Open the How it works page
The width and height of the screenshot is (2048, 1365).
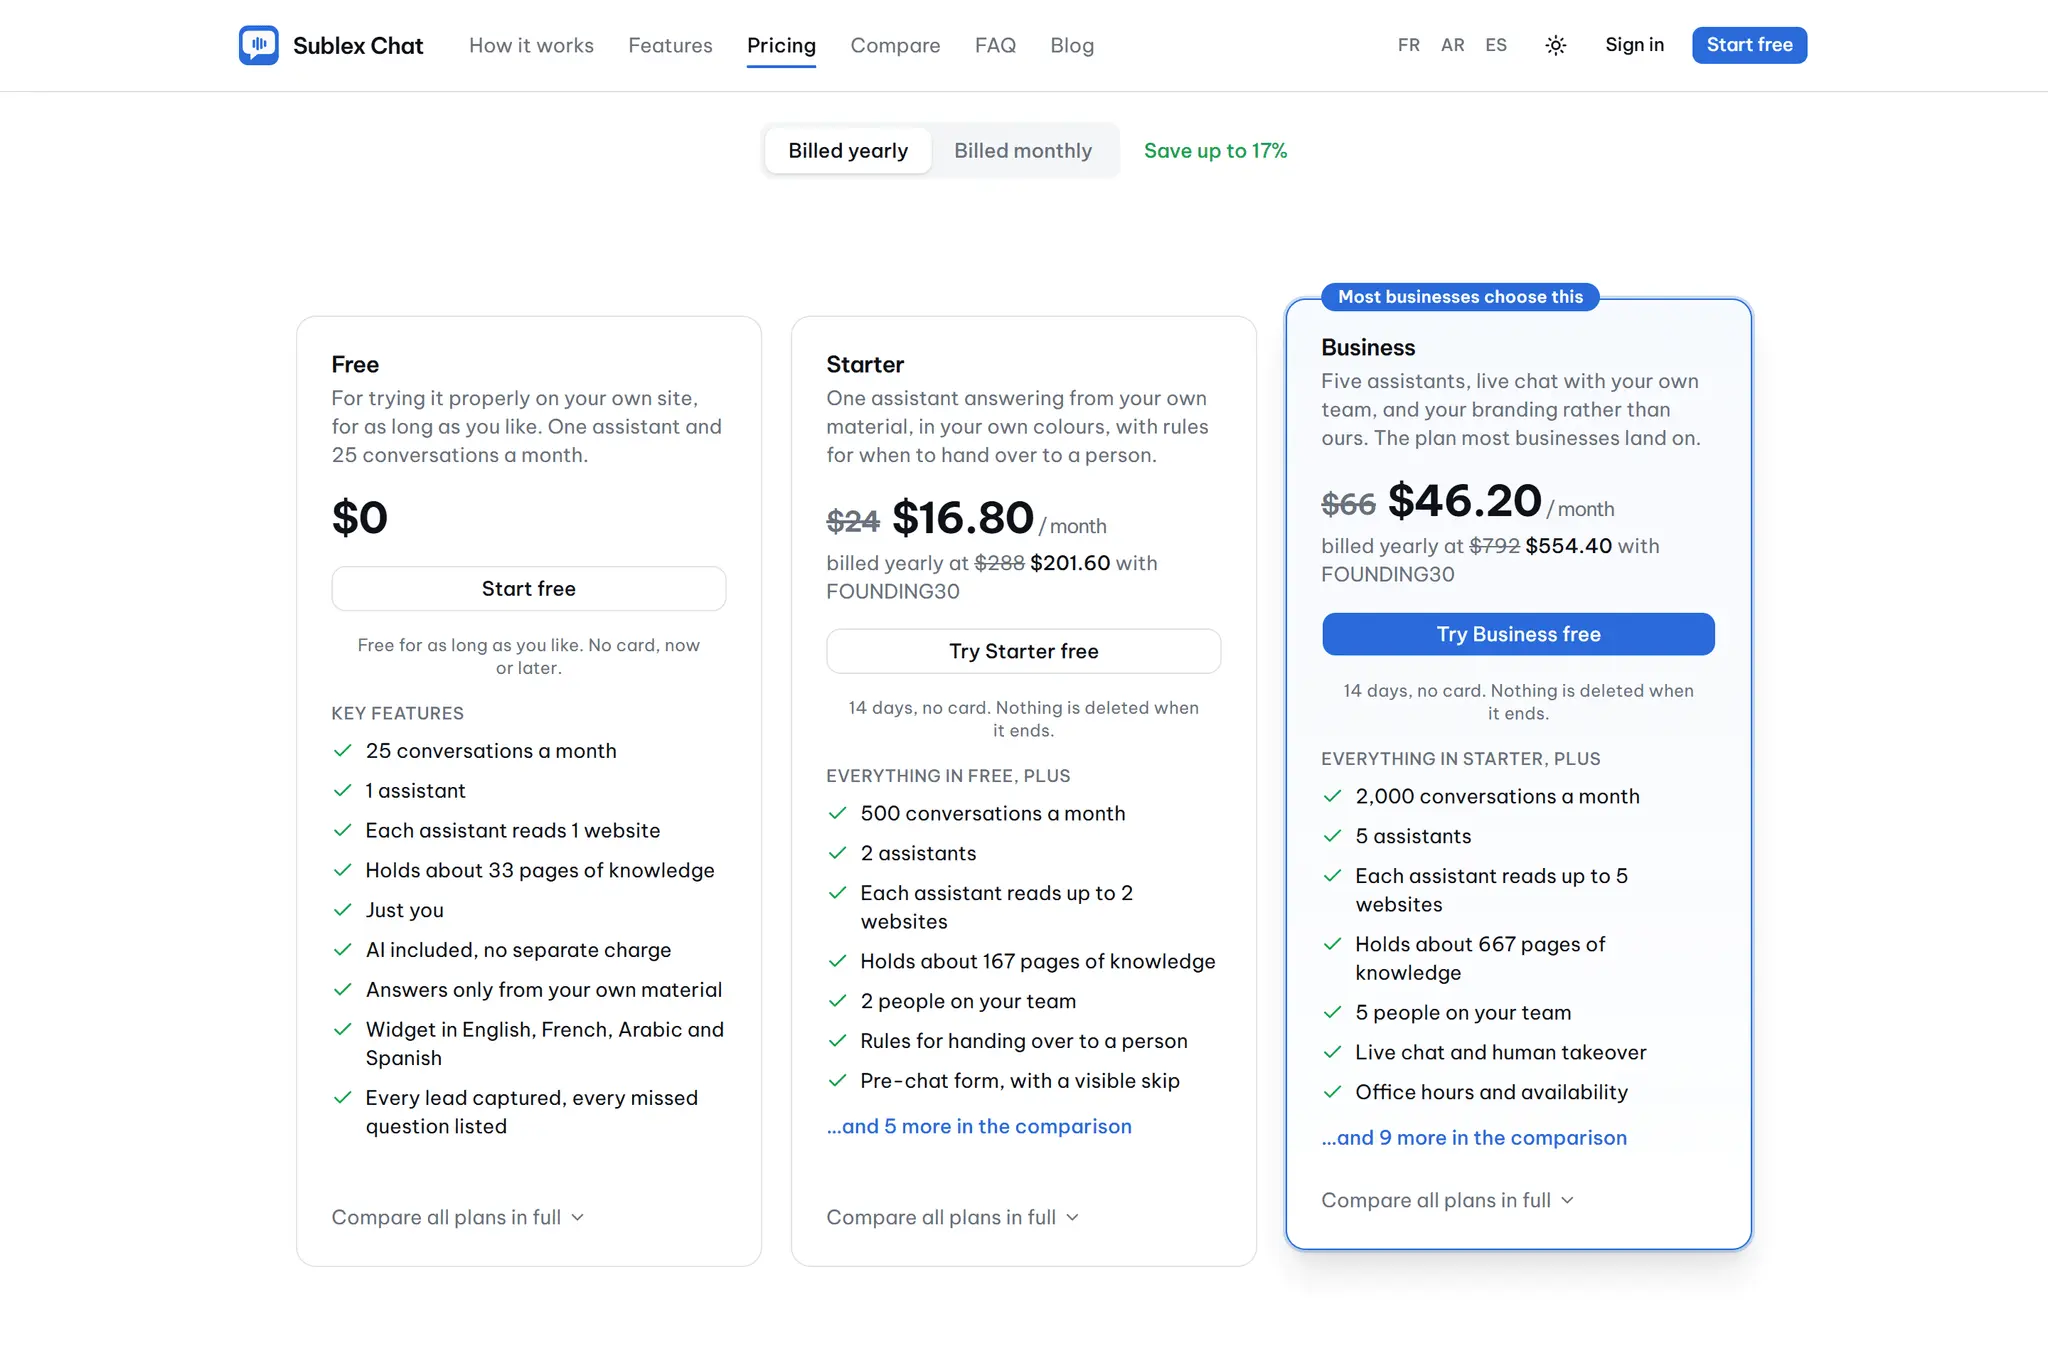point(531,45)
